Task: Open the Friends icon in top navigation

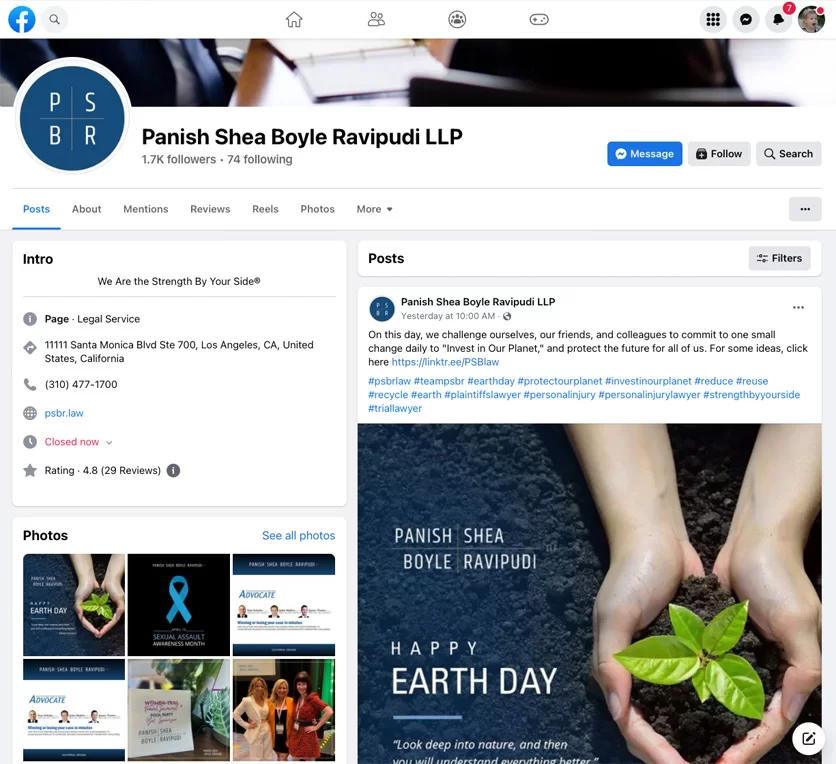Action: coord(376,19)
